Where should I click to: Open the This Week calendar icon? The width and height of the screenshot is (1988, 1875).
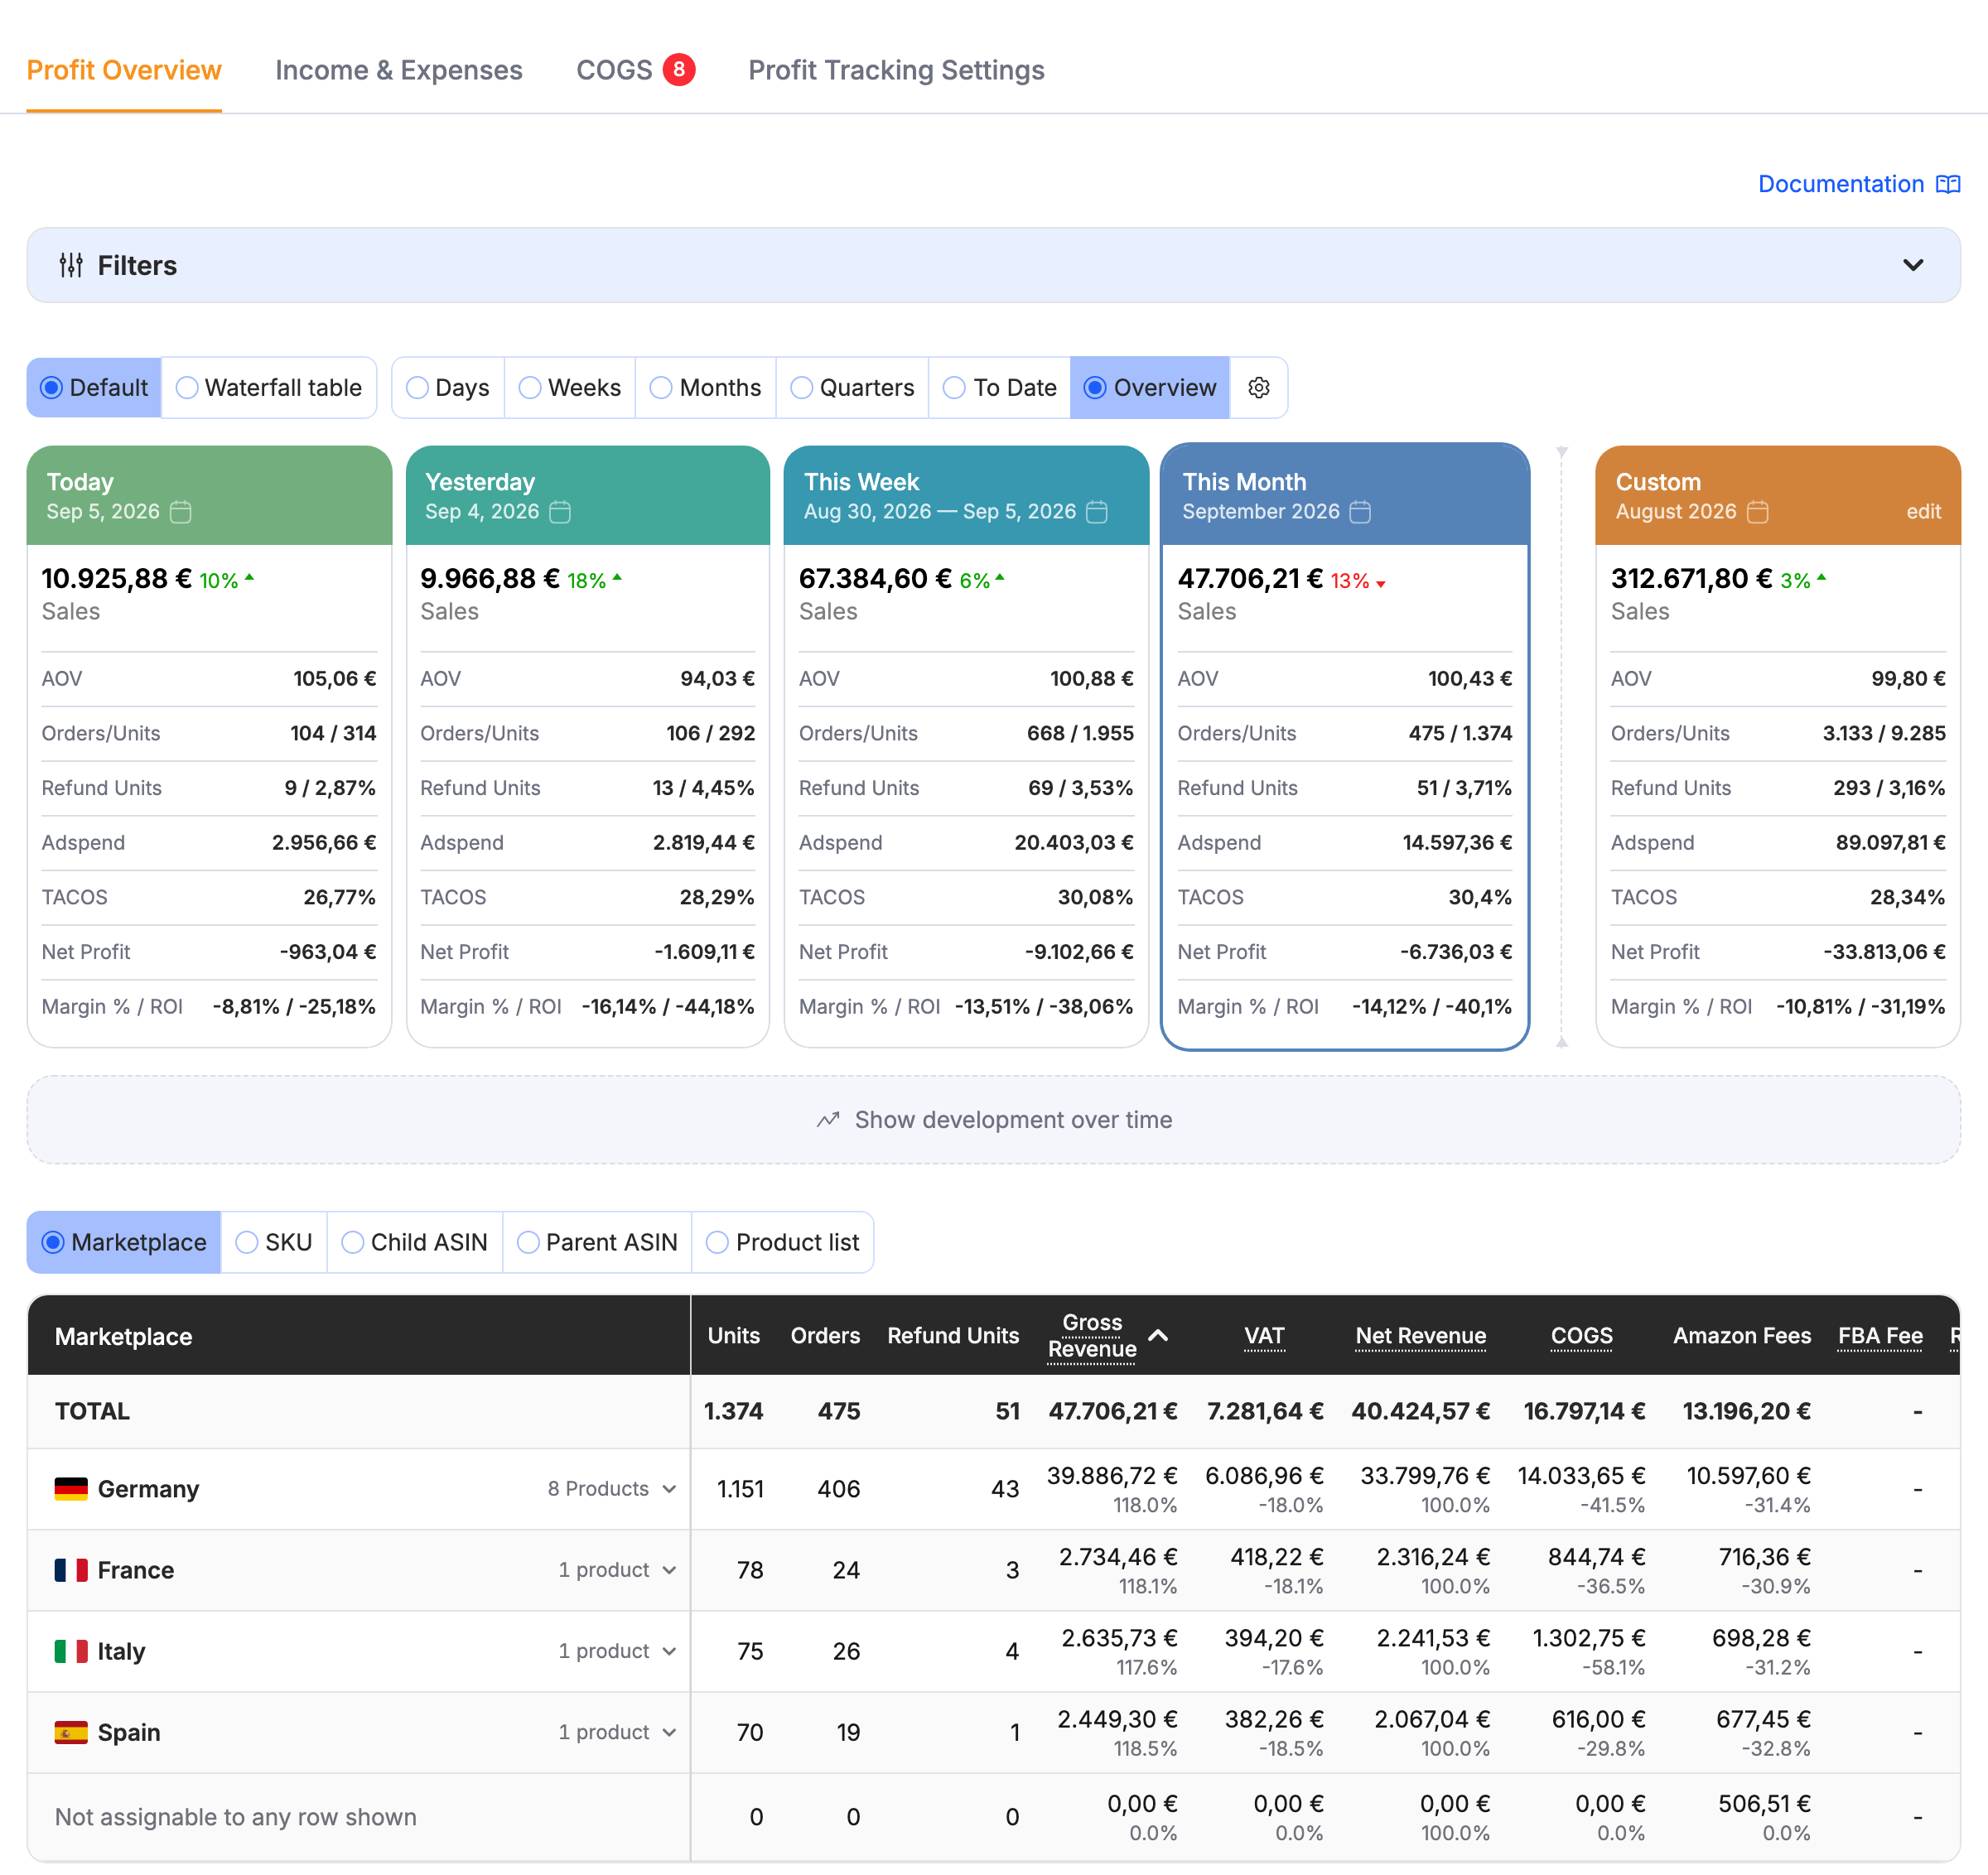point(1097,512)
